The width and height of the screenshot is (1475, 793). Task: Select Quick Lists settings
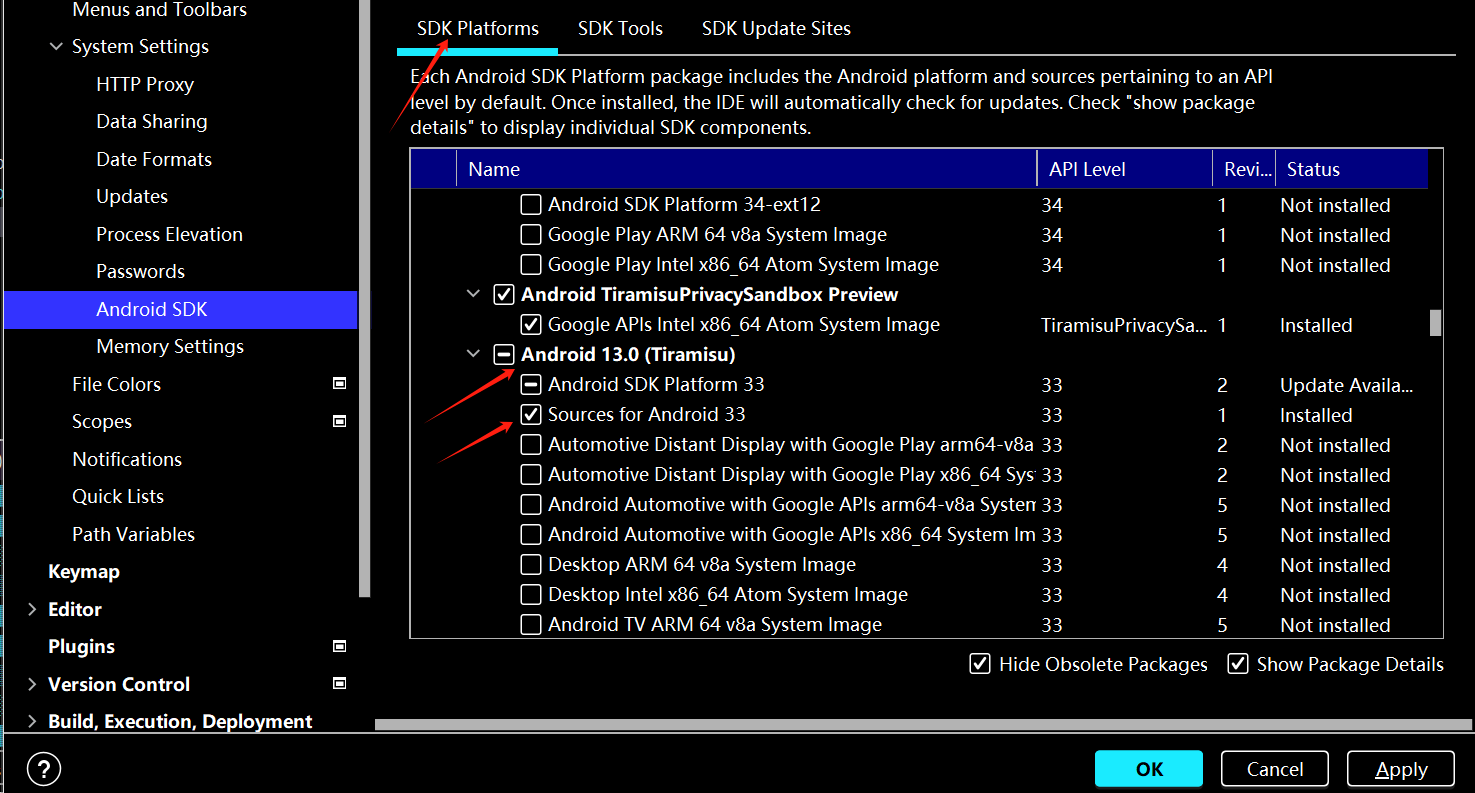click(x=118, y=497)
